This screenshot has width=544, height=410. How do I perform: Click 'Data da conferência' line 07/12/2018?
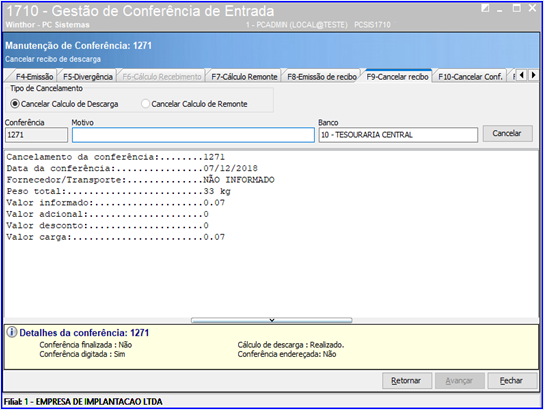click(x=132, y=169)
